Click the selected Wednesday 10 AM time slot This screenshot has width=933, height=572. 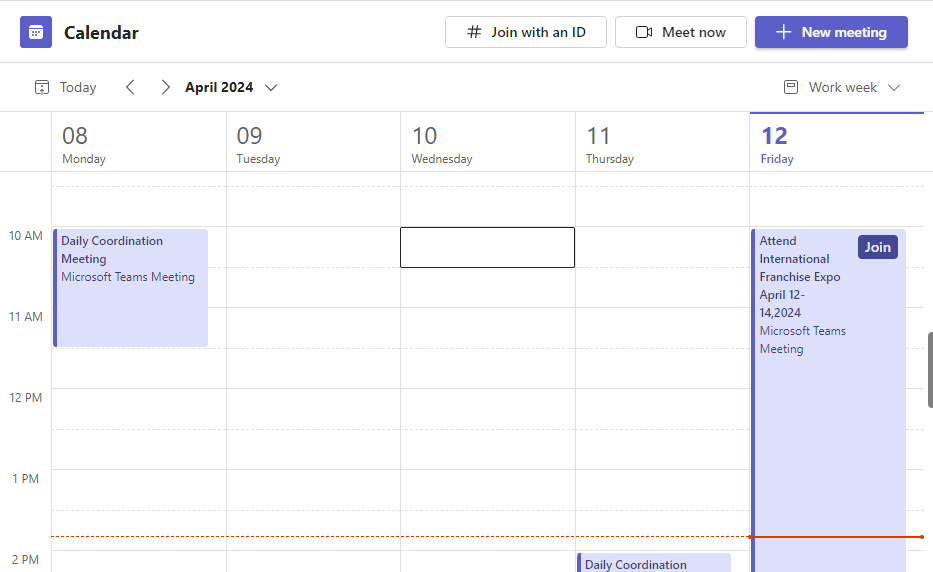pyautogui.click(x=487, y=247)
